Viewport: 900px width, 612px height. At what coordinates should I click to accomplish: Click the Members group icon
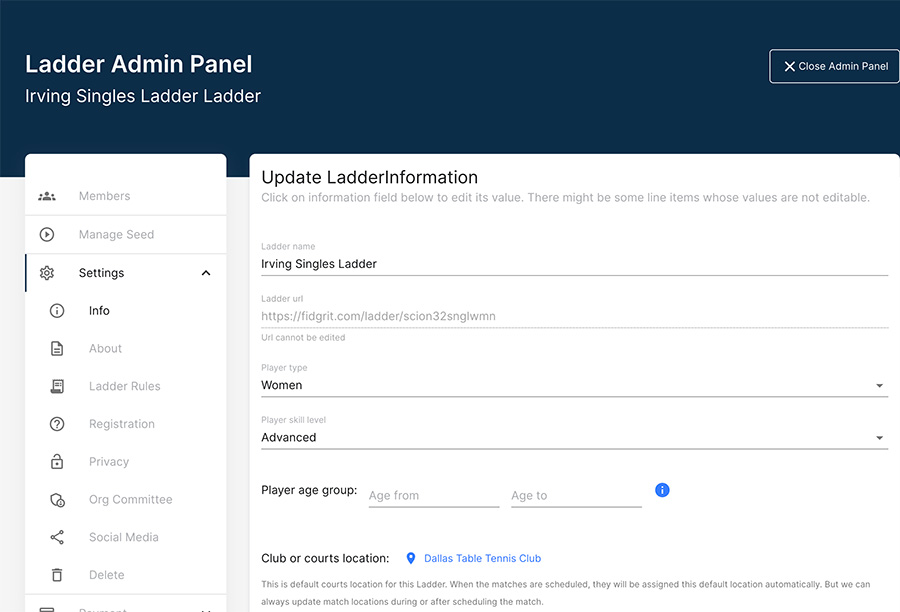coord(47,196)
